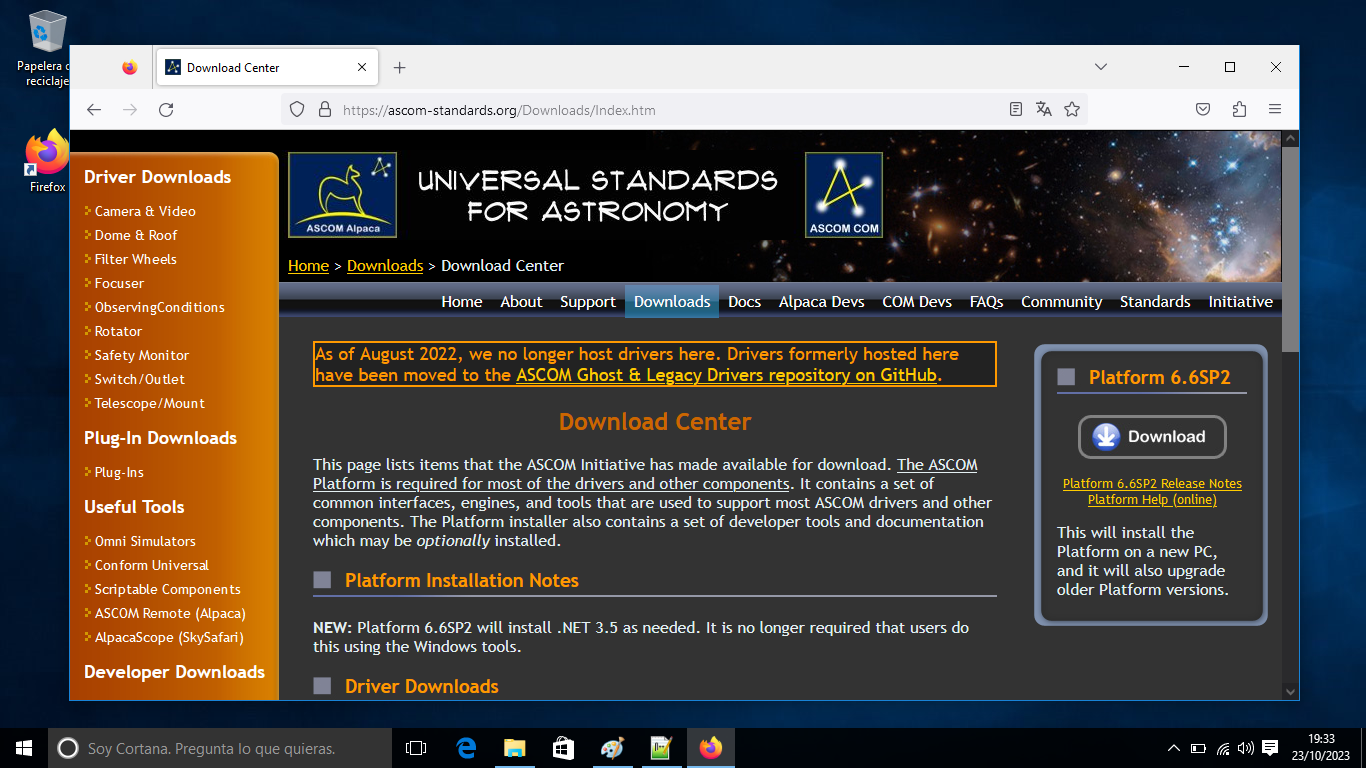Follow the ASCOM Ghost & Legacy Drivers GitHub link

click(727, 375)
